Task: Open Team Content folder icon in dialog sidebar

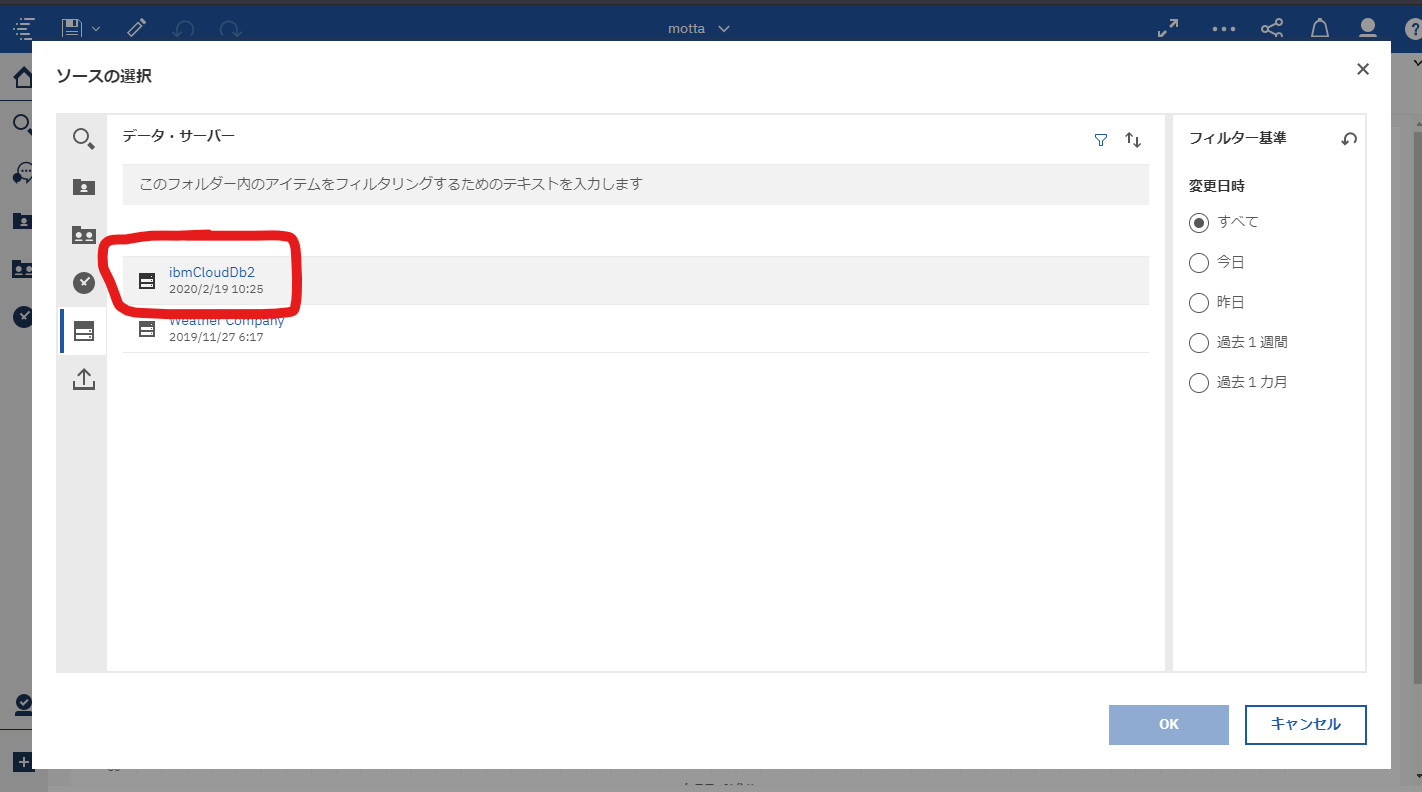Action: [84, 235]
